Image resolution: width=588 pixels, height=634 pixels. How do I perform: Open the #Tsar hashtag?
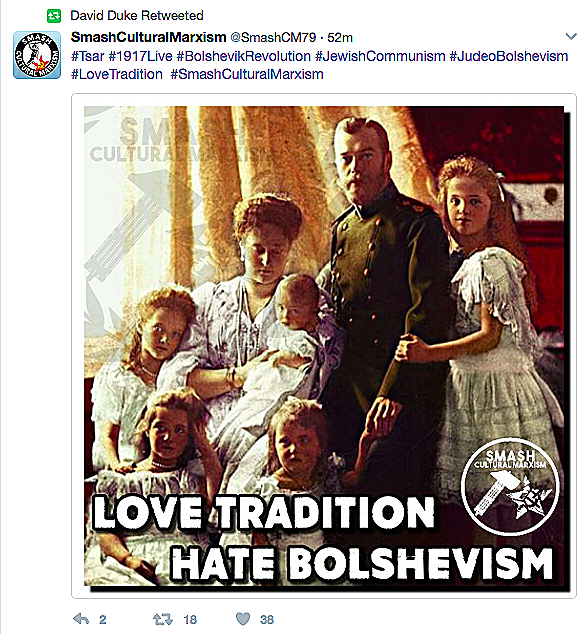(88, 56)
